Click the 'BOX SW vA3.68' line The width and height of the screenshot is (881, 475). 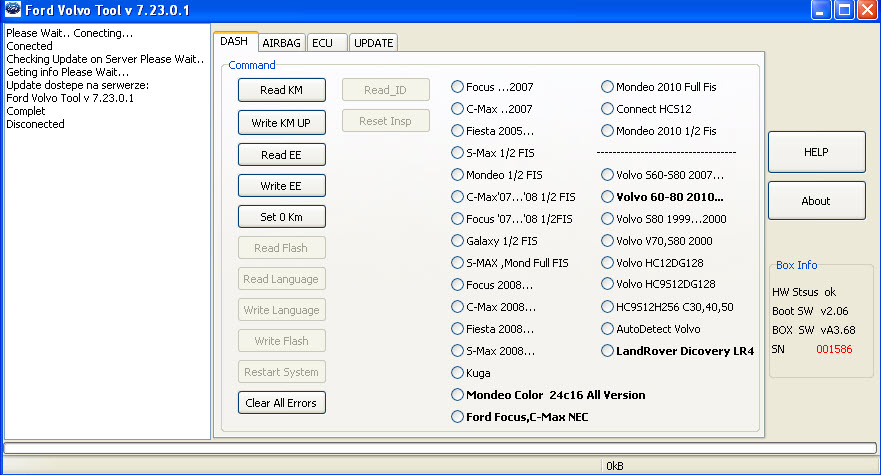[814, 330]
